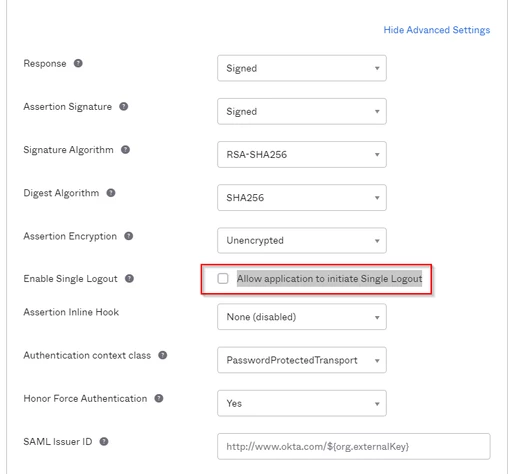Expand the SHA256 digest algorithm dropdown
This screenshot has height=474, width=519.
tap(302, 198)
